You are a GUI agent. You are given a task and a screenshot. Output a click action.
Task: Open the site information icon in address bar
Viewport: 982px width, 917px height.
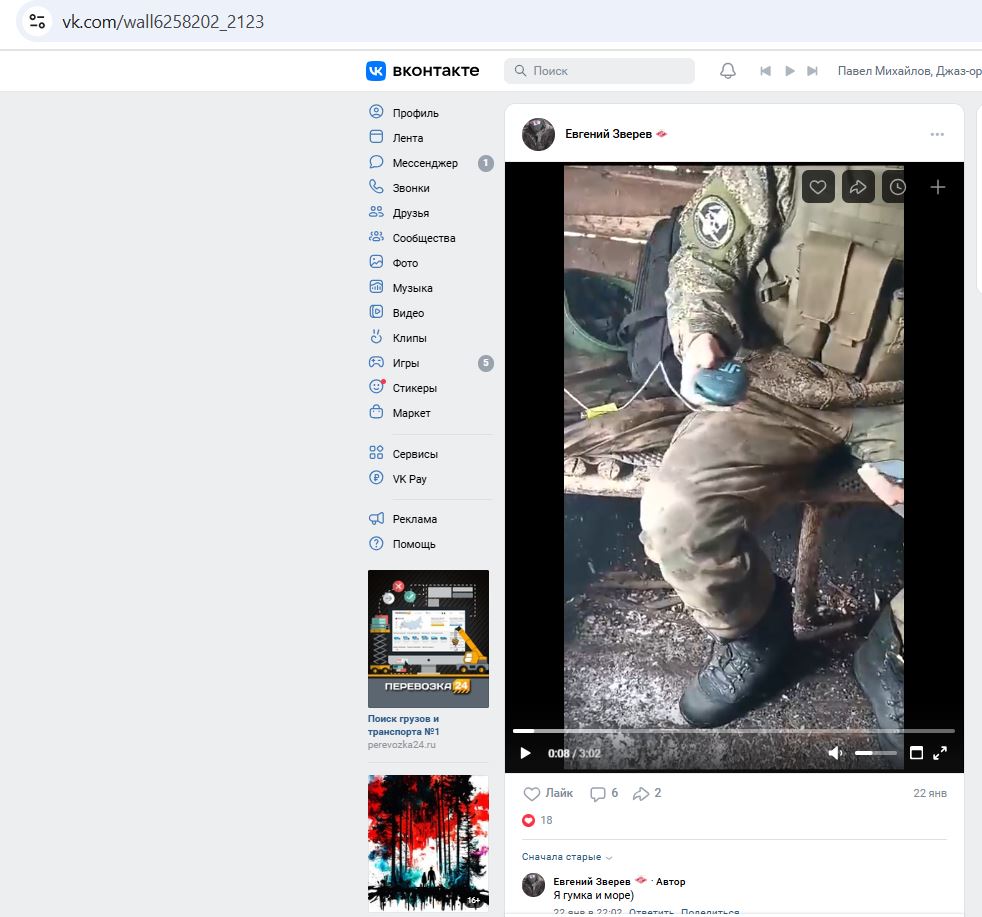click(38, 22)
